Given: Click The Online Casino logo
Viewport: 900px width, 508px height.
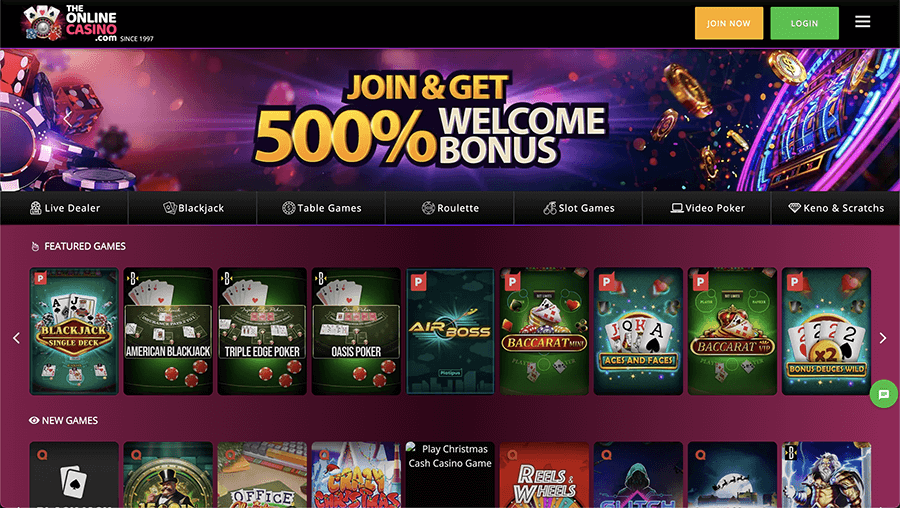Looking at the screenshot, I should [x=87, y=24].
